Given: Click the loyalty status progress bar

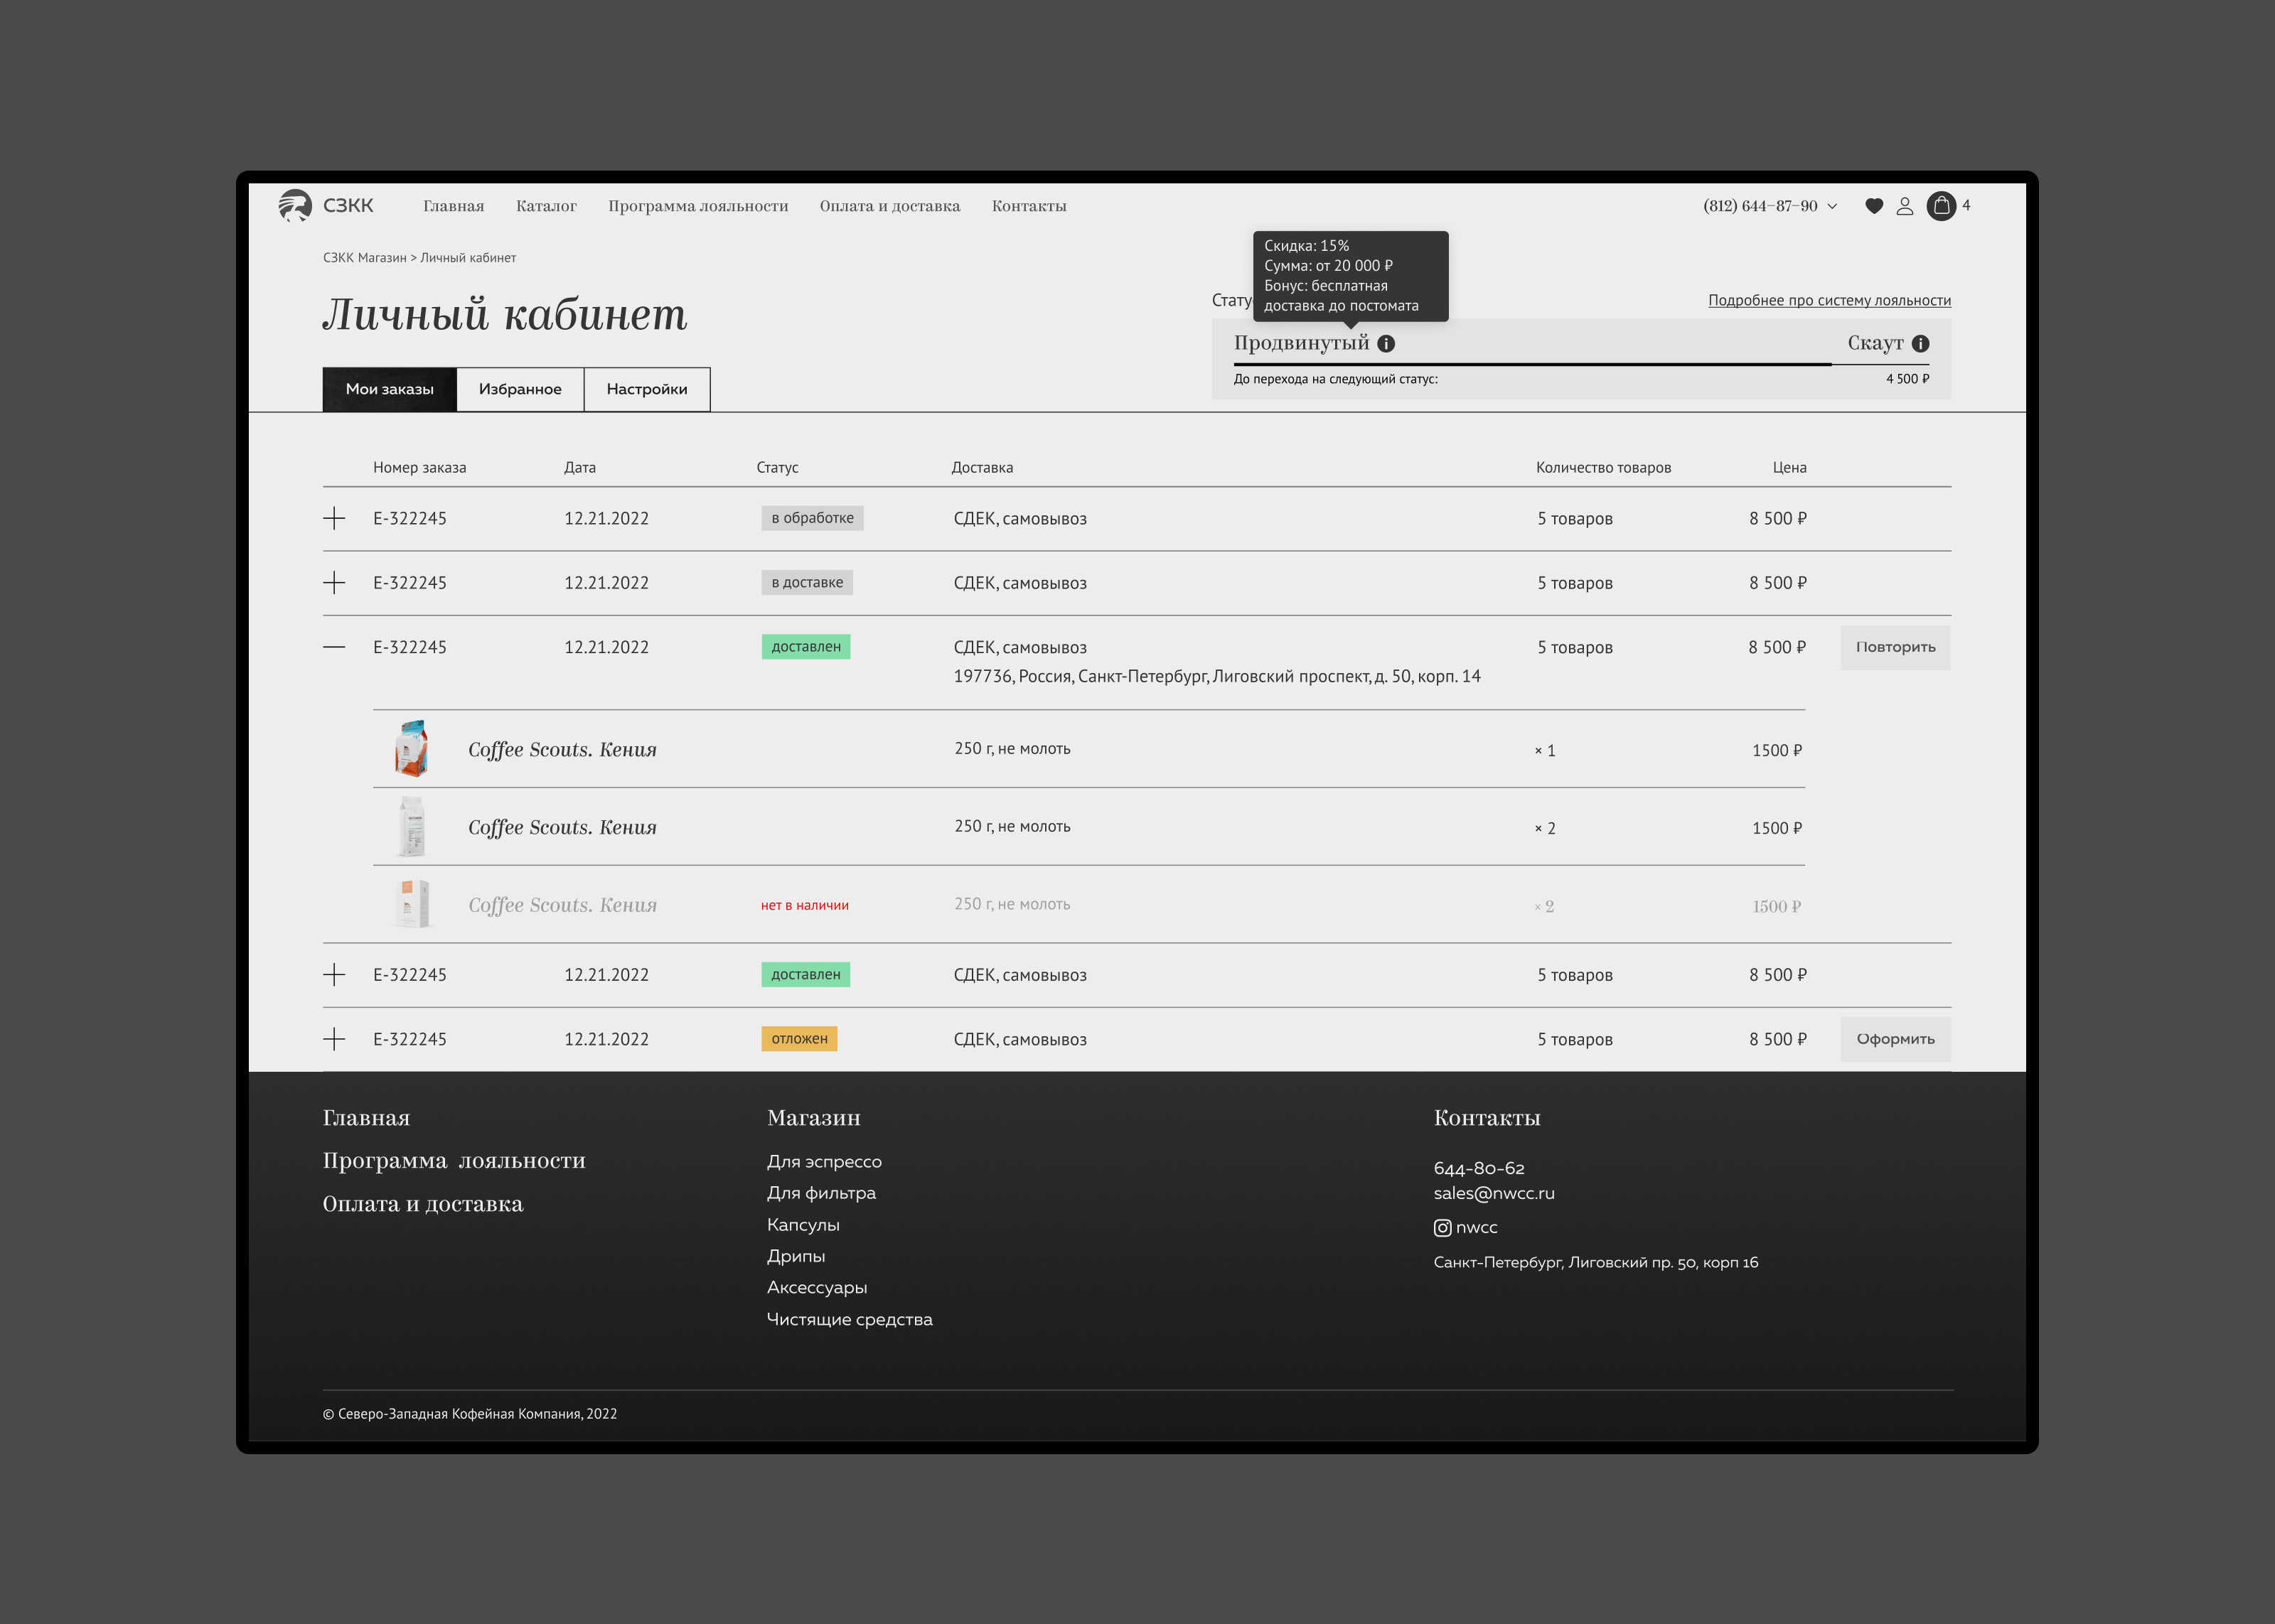Looking at the screenshot, I should pos(1580,364).
